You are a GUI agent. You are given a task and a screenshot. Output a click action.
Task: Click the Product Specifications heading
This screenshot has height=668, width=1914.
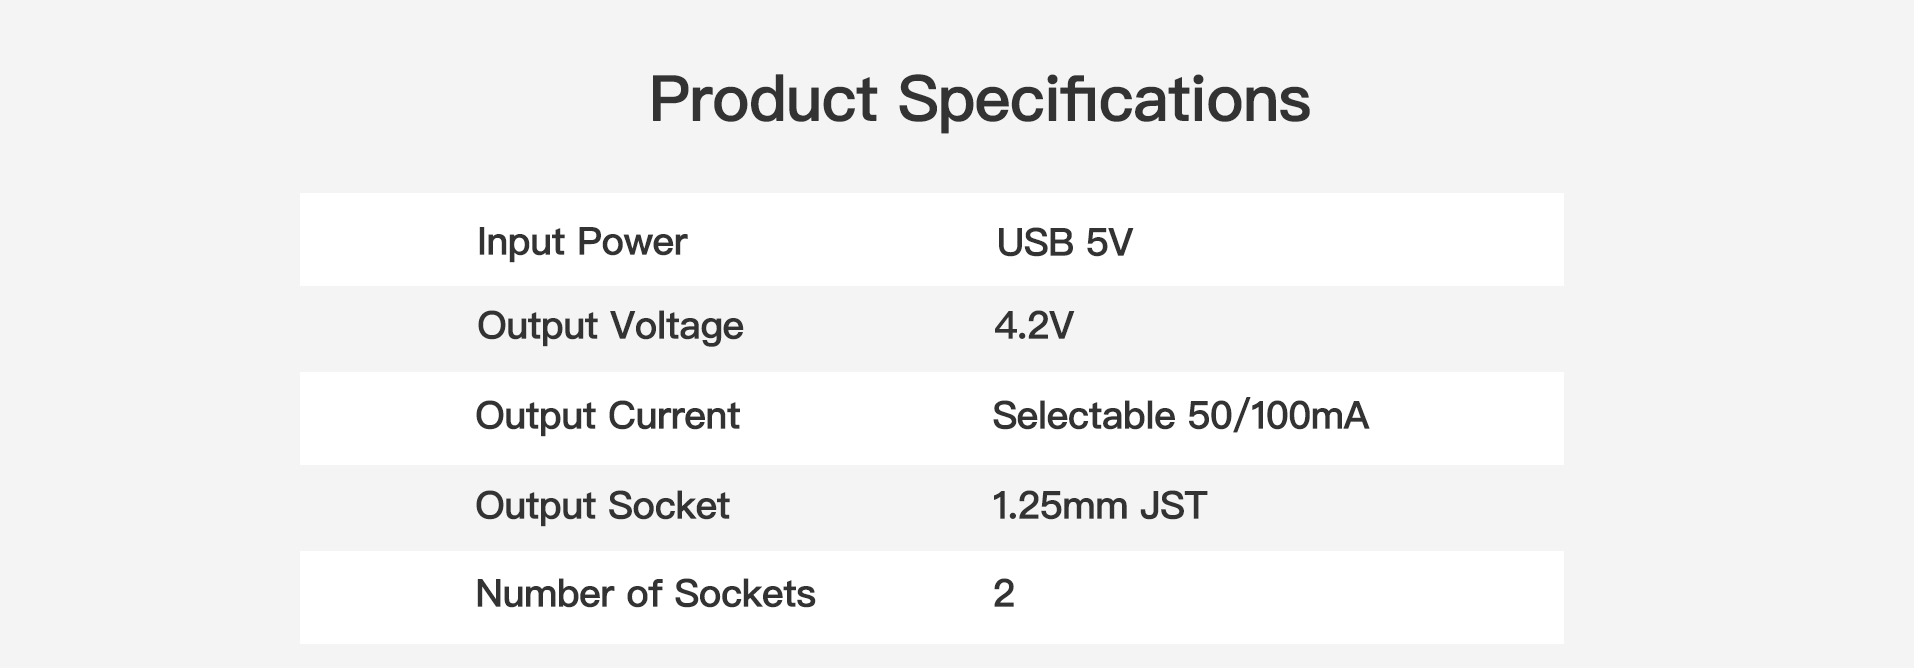(x=979, y=99)
